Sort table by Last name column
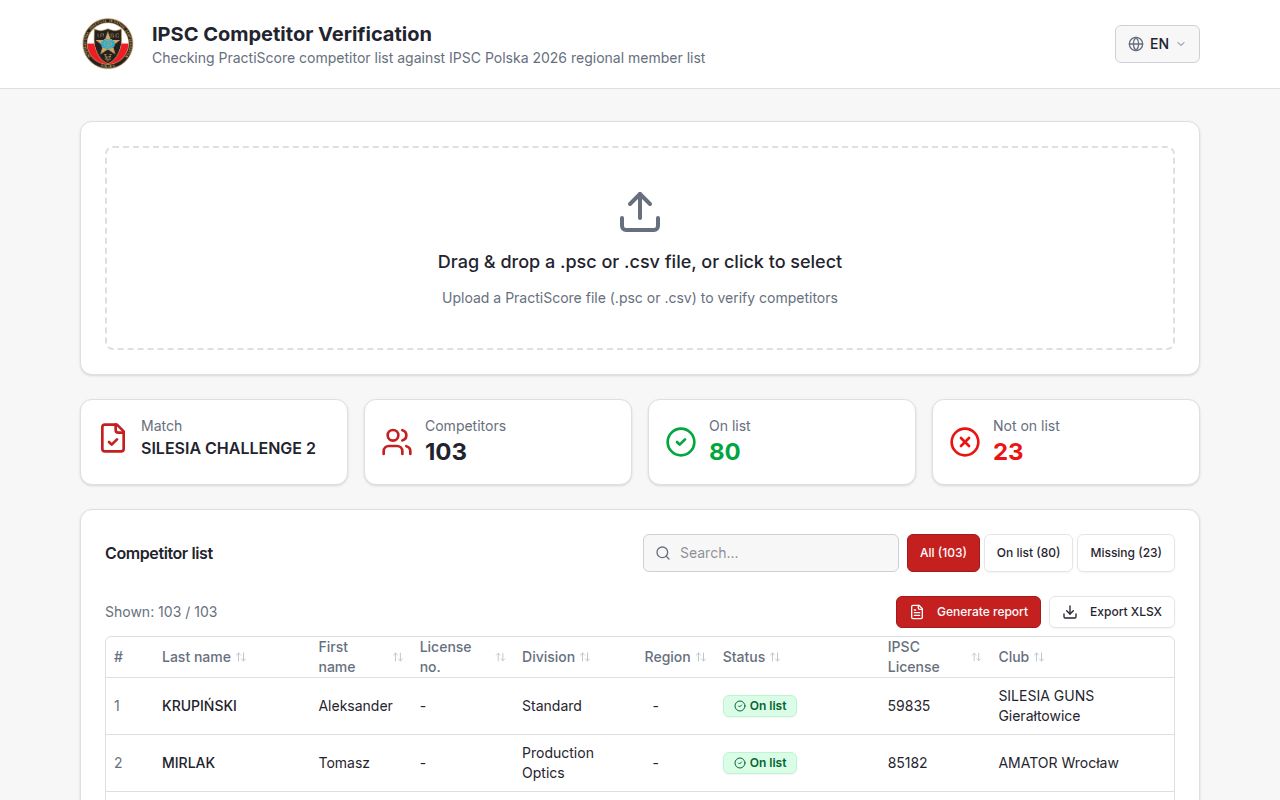 [x=204, y=657]
